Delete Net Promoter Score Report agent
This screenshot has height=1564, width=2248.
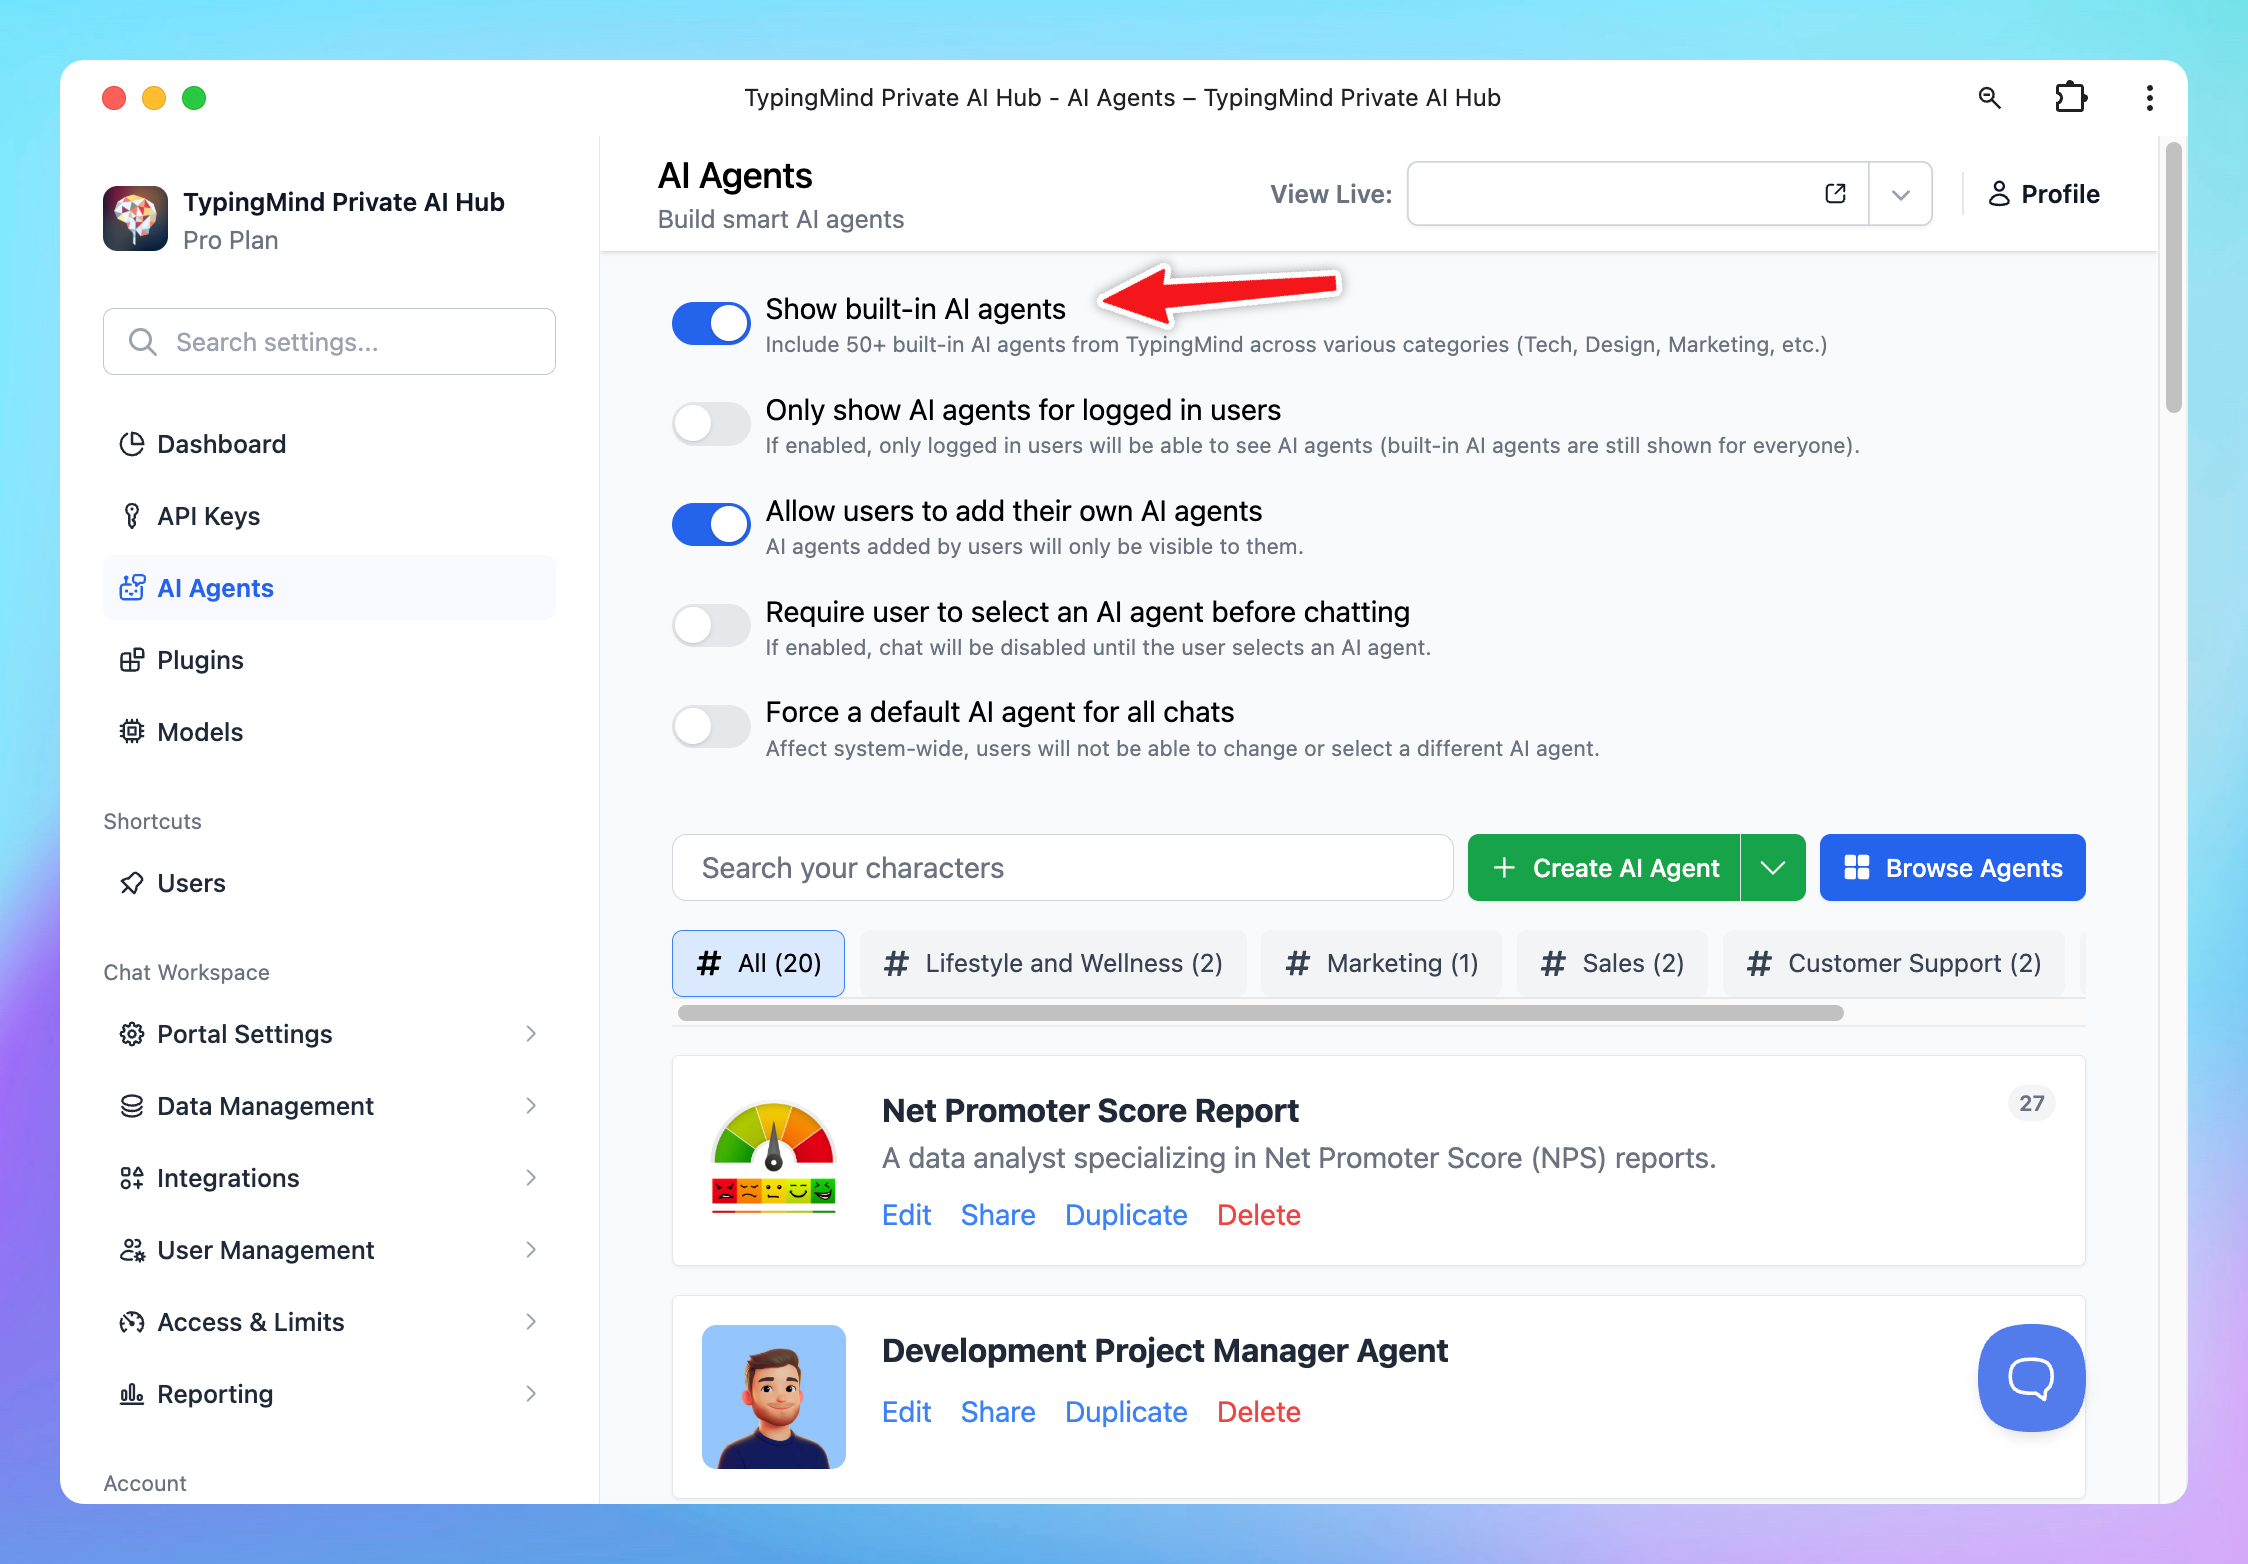(1259, 1215)
